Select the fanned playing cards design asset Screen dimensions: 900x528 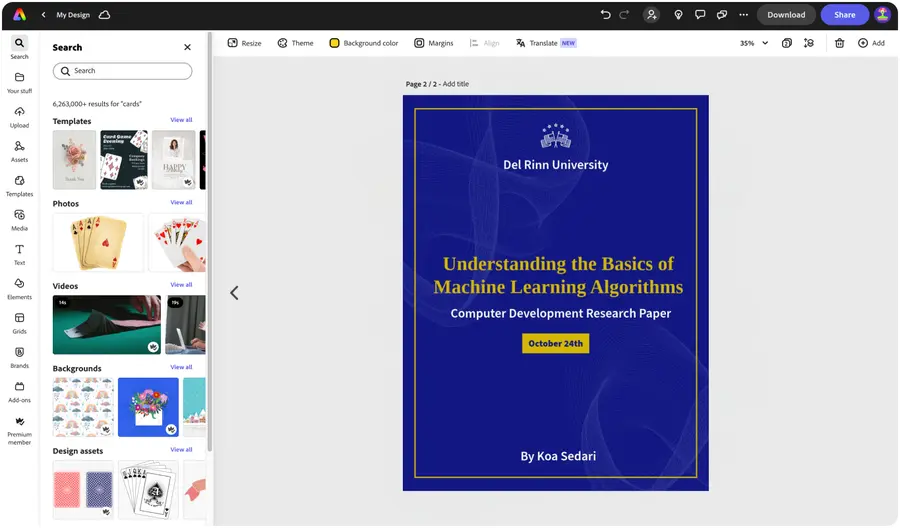149,490
